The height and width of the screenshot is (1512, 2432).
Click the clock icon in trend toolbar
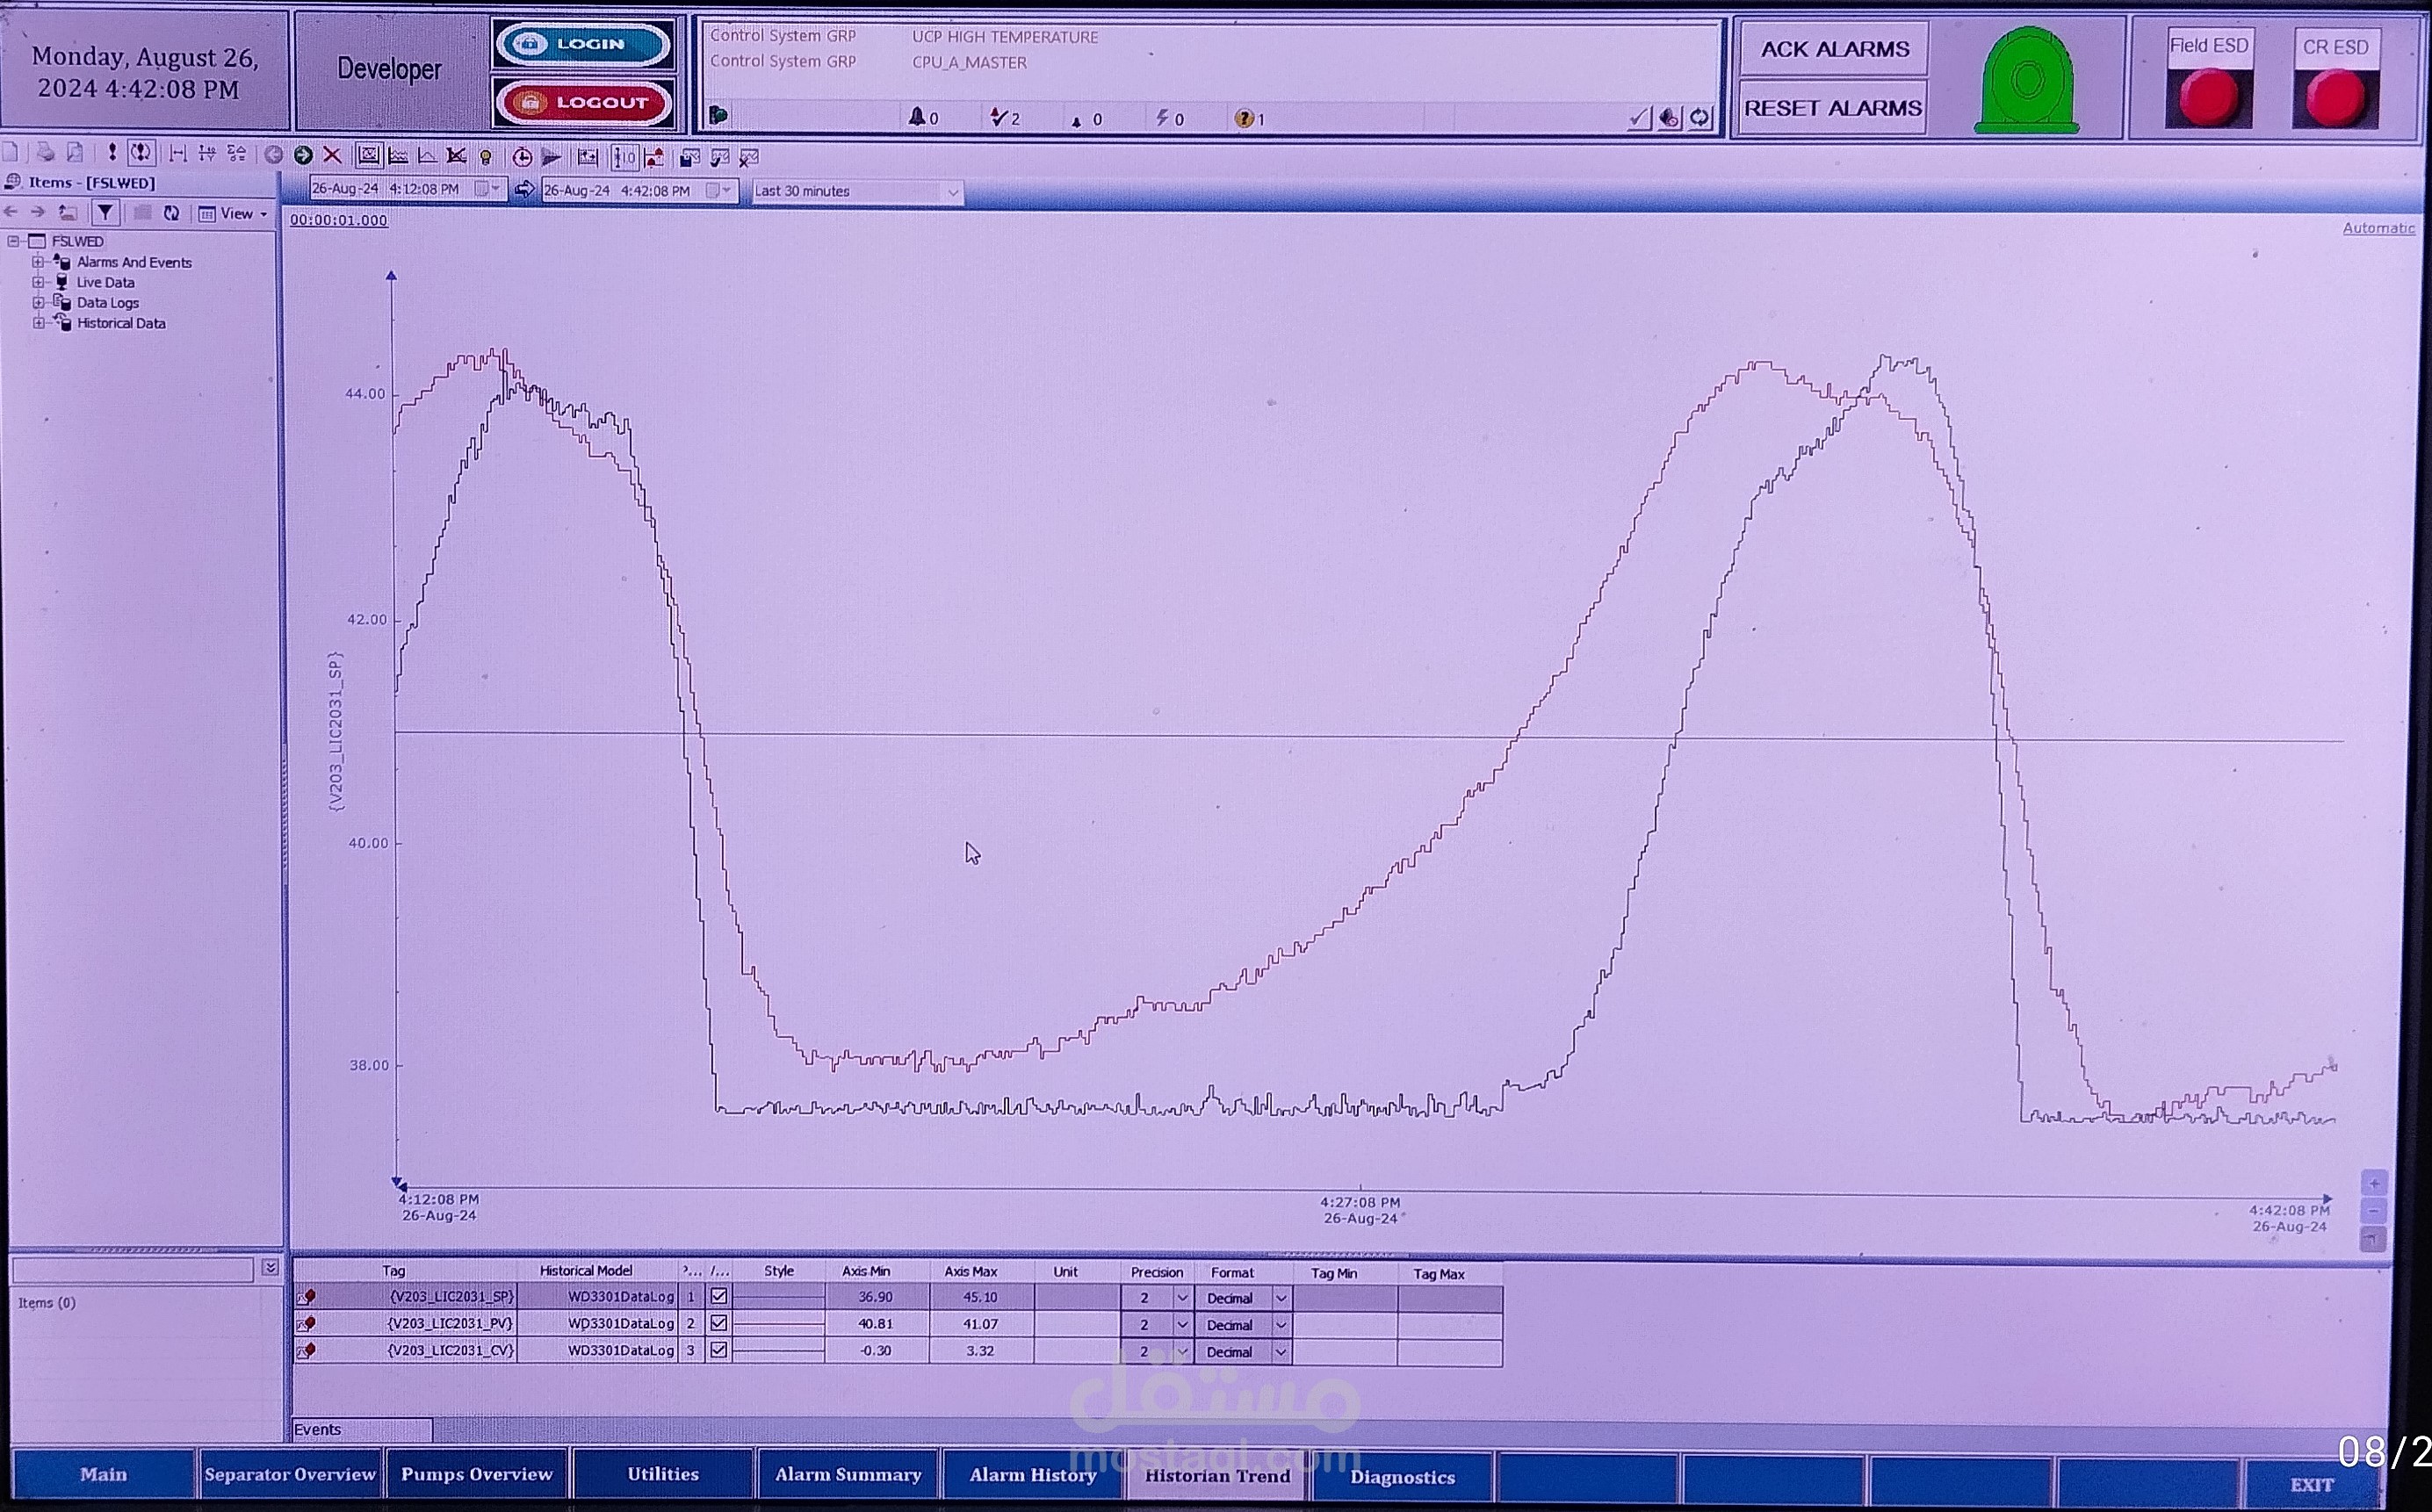[x=521, y=157]
